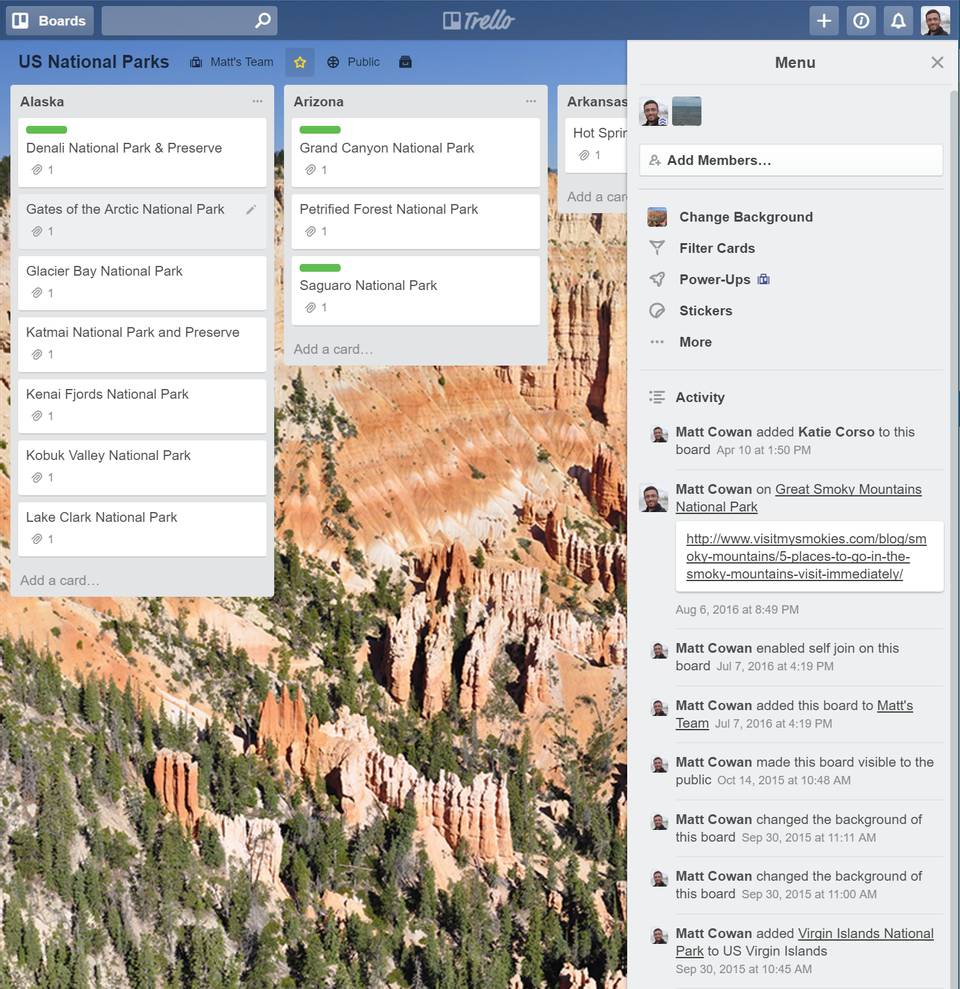The image size is (960, 989).
Task: Open Alaska list actions menu
Action: click(257, 101)
